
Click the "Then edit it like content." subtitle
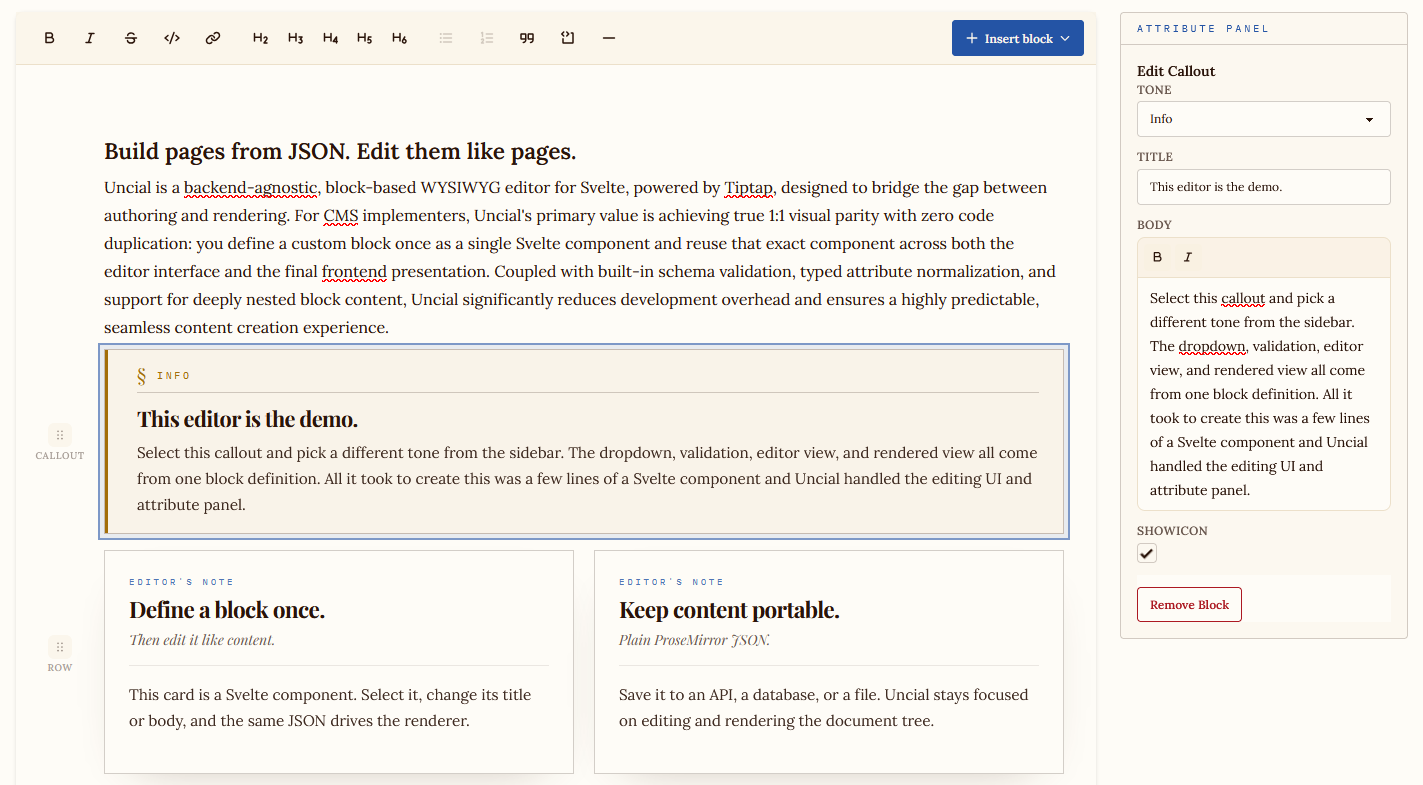point(202,640)
